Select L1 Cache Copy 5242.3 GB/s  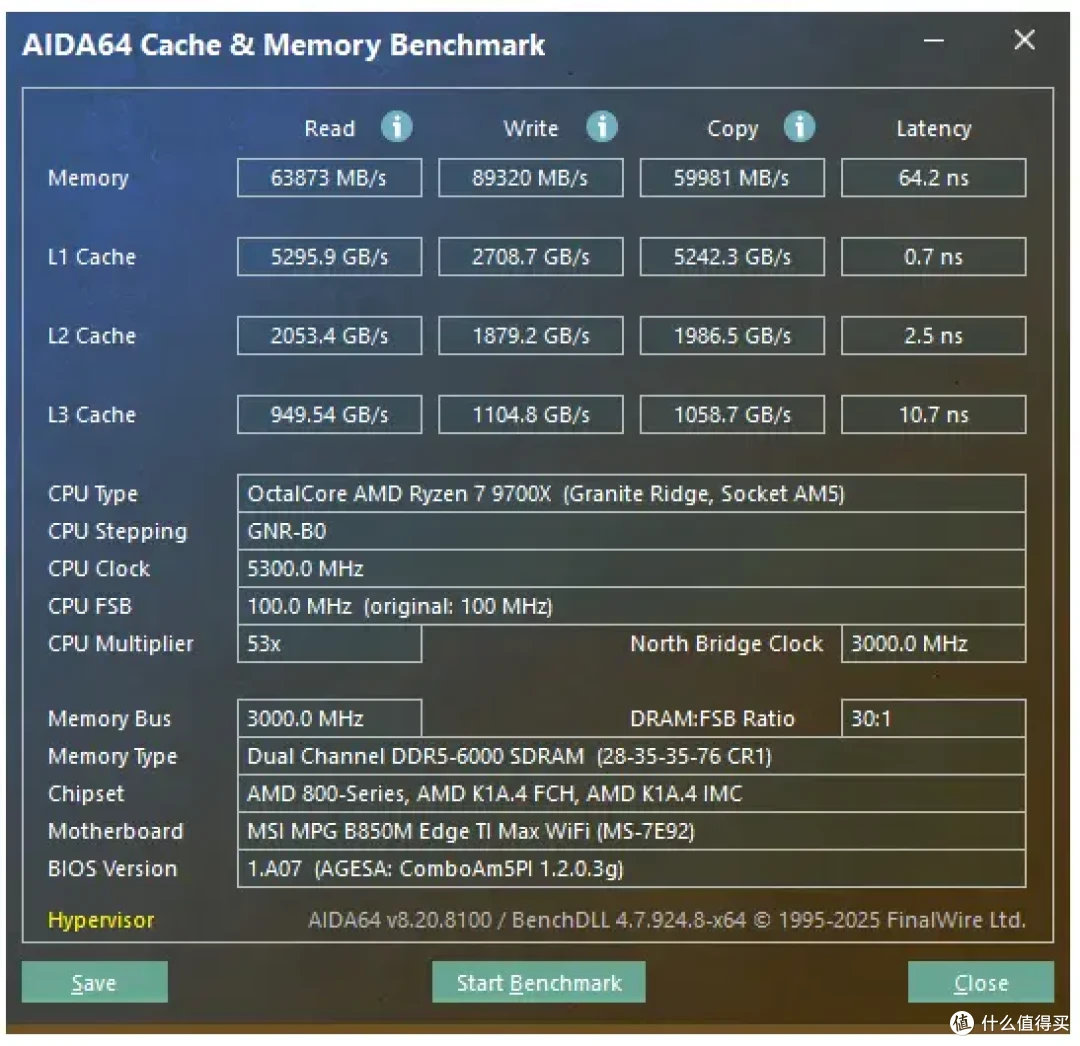pyautogui.click(x=731, y=257)
